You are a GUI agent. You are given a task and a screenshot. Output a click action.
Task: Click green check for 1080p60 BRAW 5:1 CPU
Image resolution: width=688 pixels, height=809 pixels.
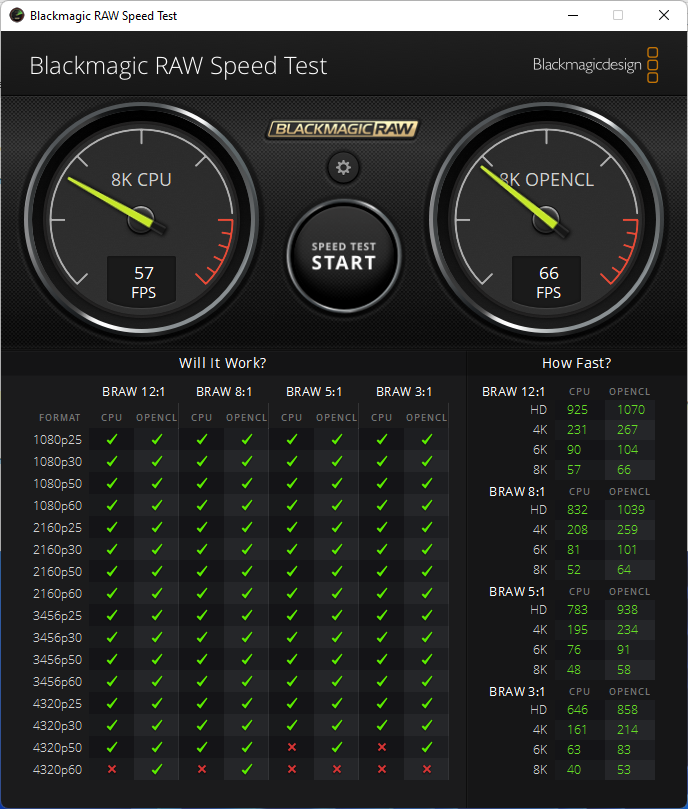292,505
